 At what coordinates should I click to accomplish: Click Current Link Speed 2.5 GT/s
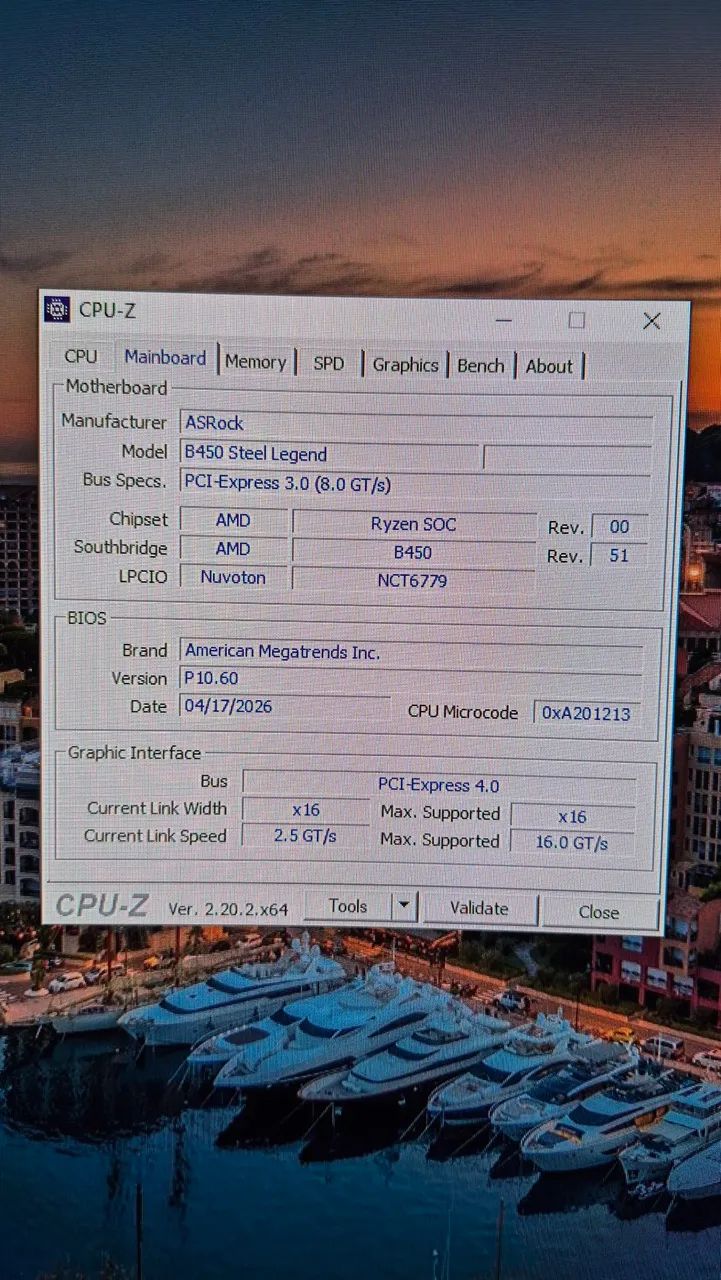tap(305, 837)
